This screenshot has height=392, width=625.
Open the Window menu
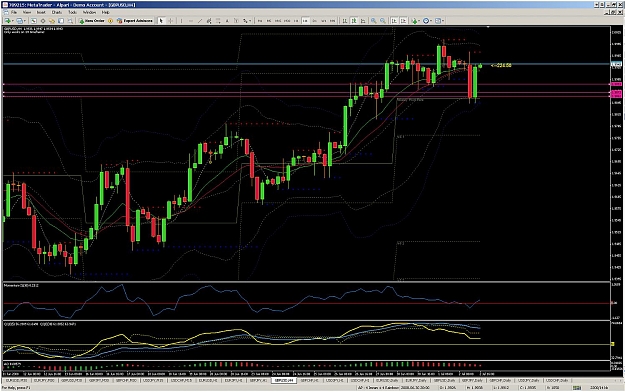[x=89, y=12]
